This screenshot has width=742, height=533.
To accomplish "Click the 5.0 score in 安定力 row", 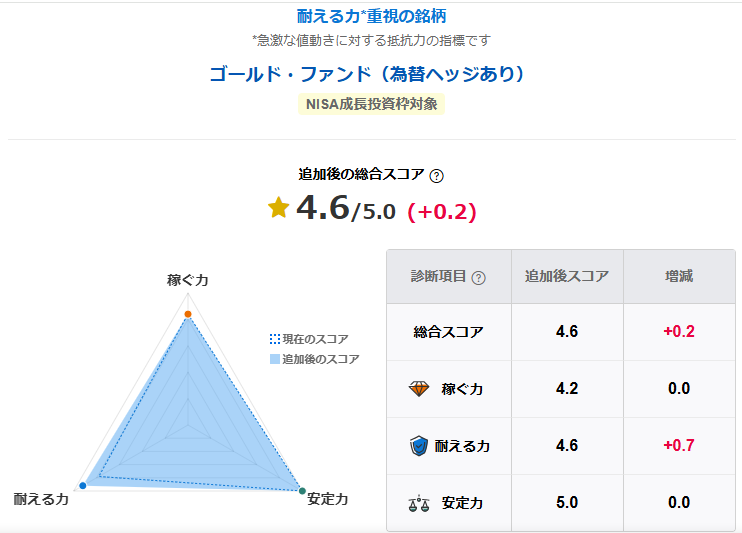I will point(567,503).
